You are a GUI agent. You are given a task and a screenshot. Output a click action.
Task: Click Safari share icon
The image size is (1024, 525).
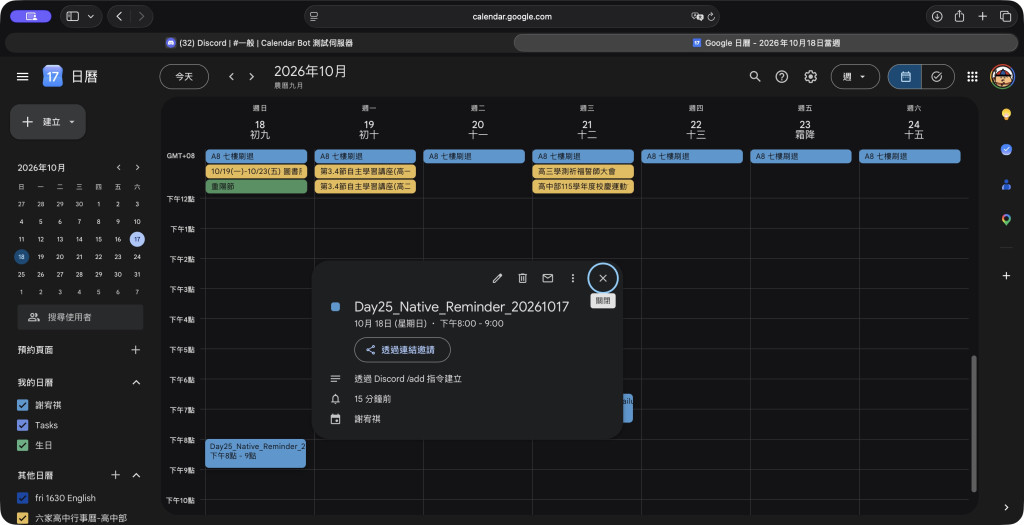[959, 16]
